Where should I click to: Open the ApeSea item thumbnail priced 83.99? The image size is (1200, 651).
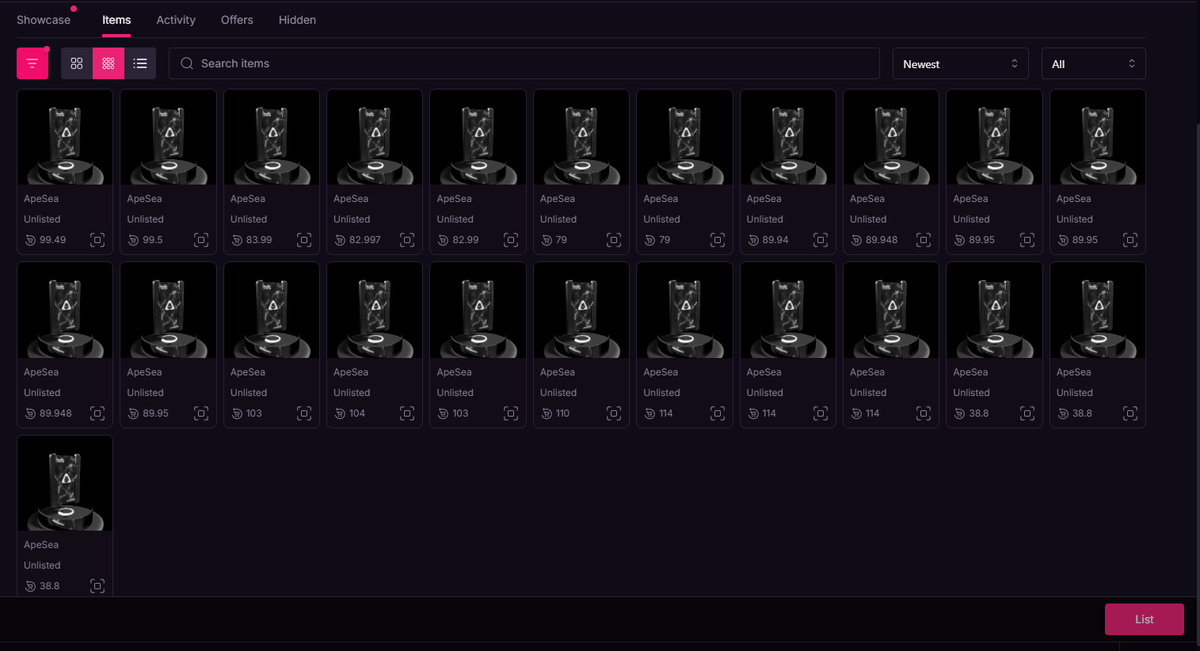(x=272, y=137)
